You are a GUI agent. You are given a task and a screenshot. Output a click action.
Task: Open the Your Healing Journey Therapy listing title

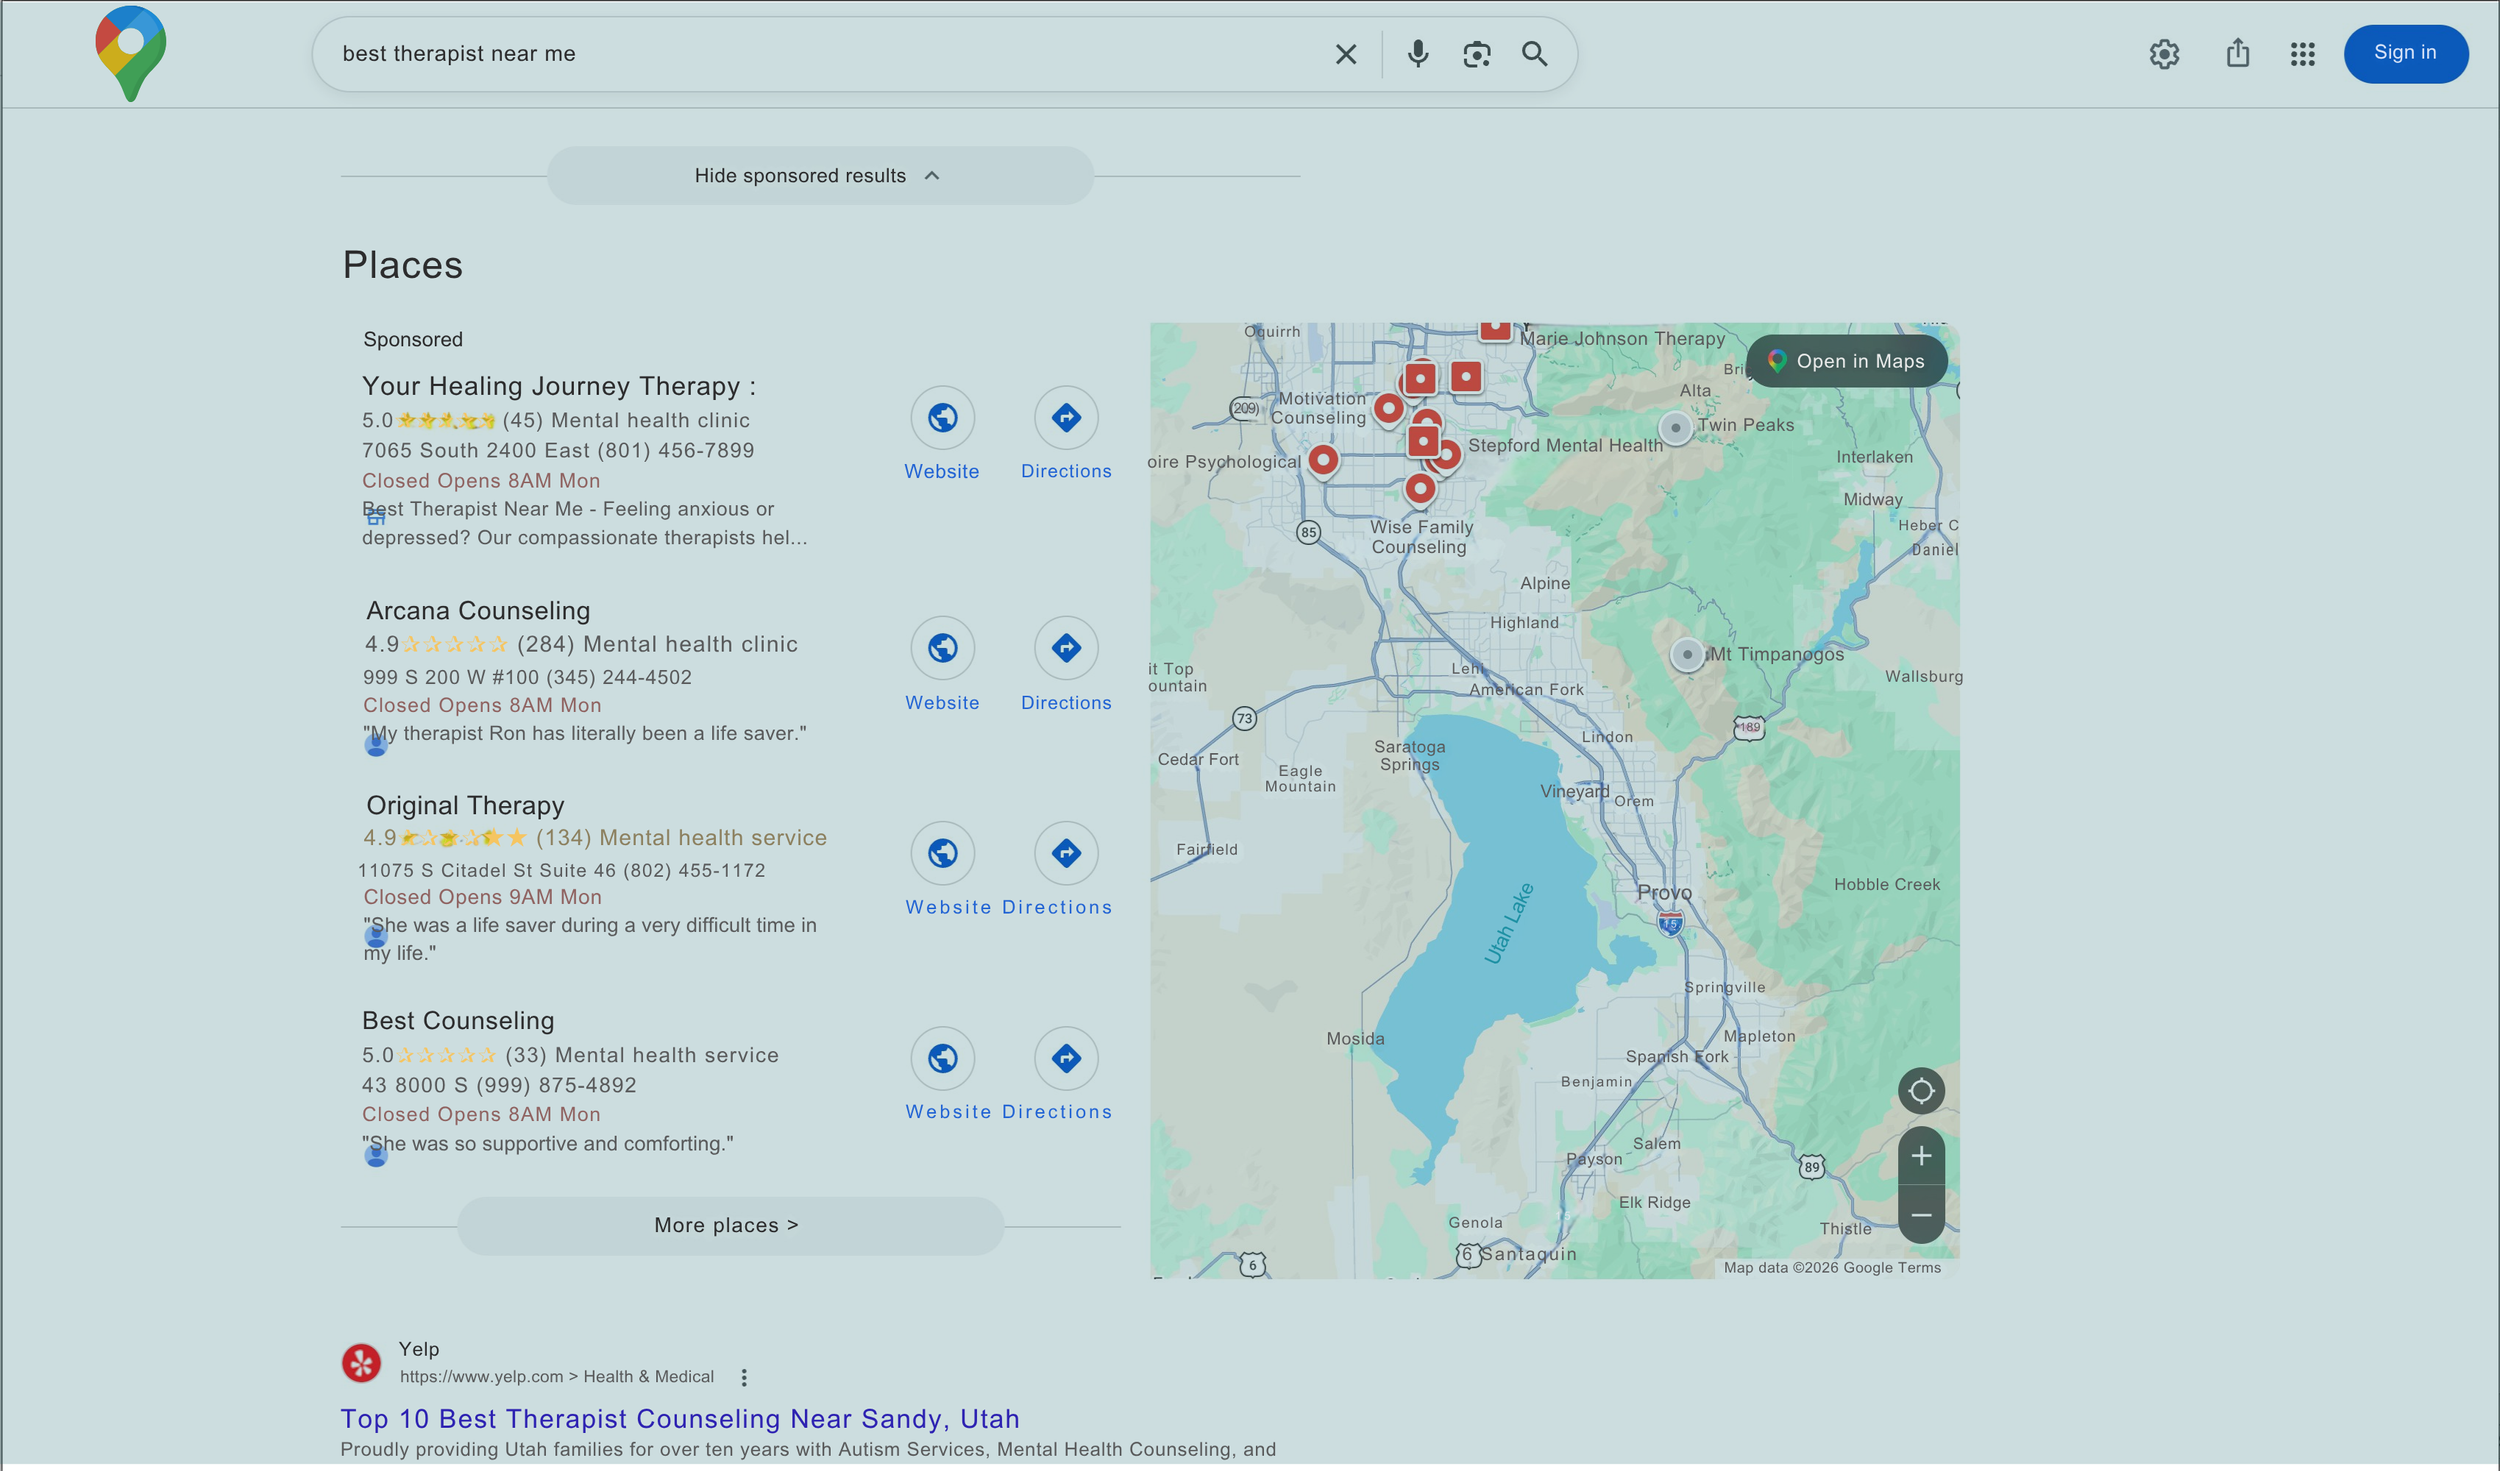(558, 386)
